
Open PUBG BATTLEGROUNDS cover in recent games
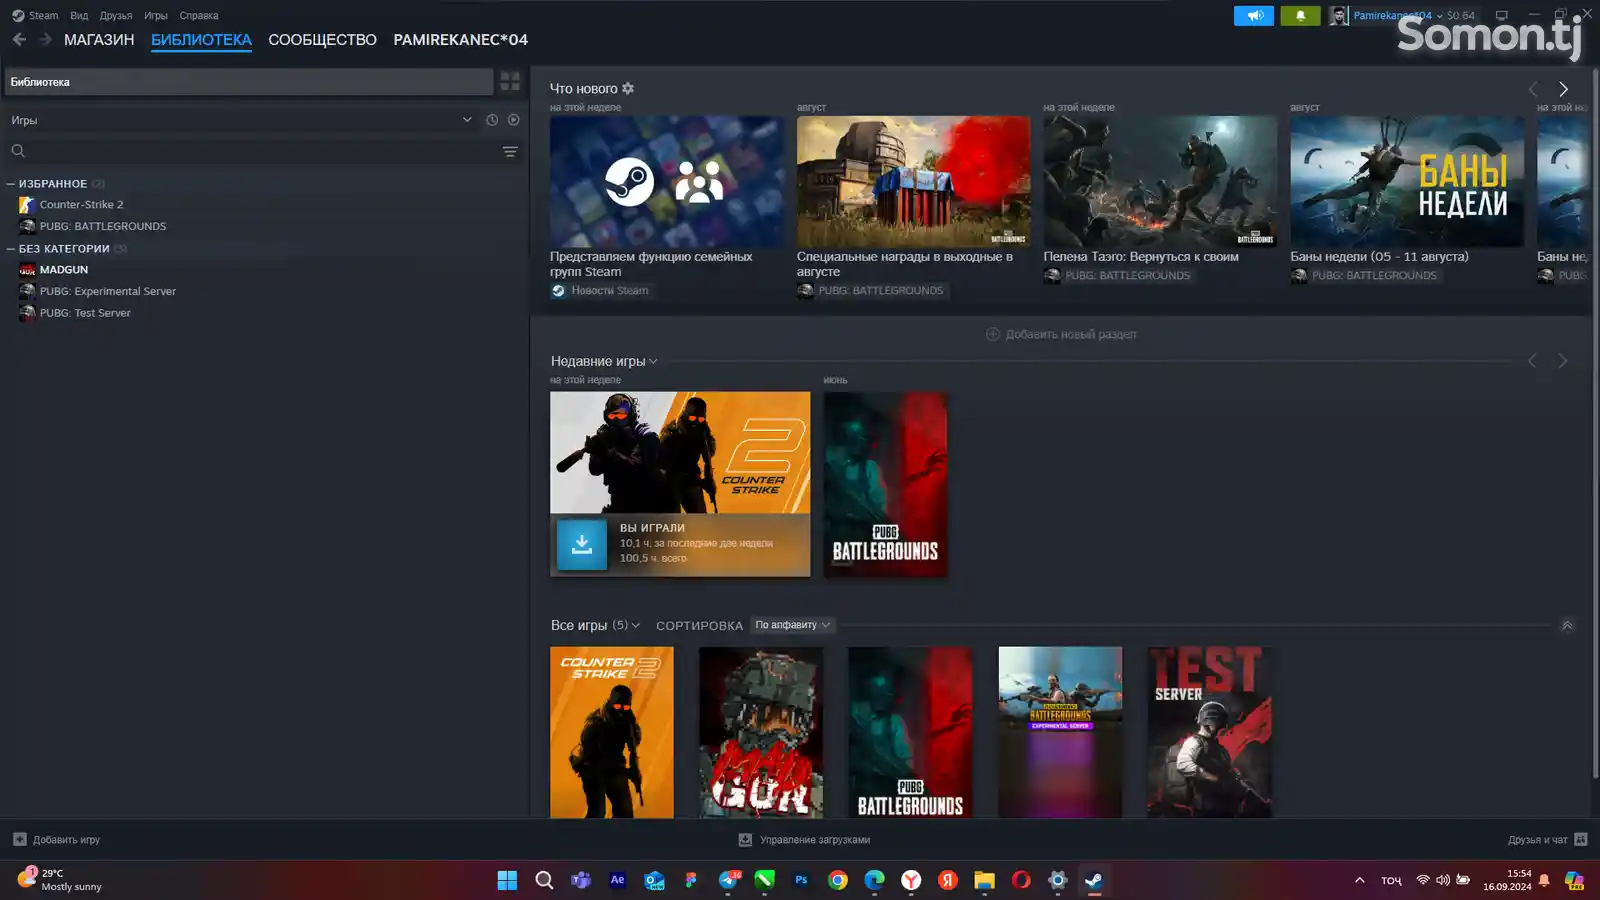[885, 484]
